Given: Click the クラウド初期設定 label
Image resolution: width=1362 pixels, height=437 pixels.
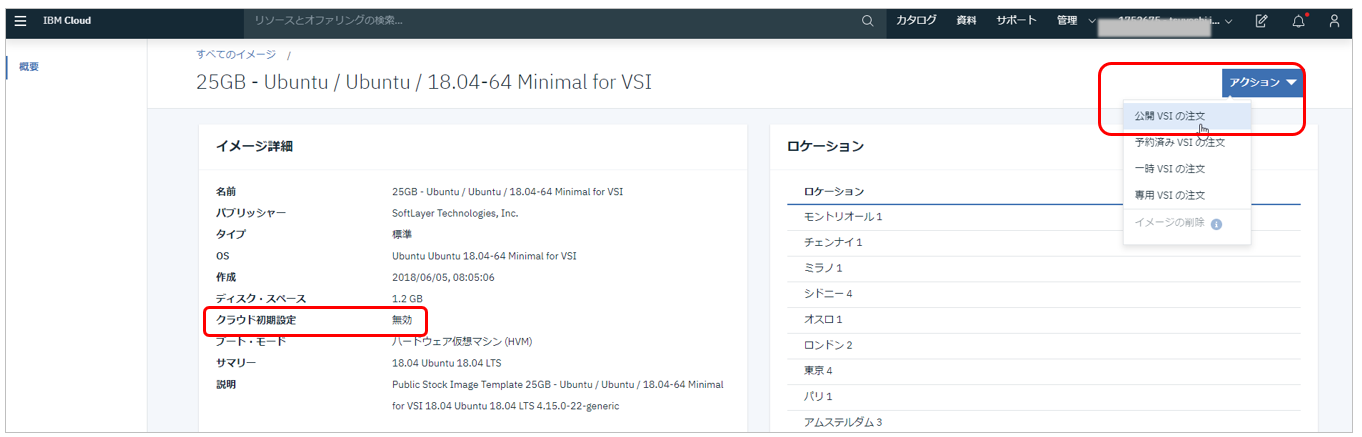Looking at the screenshot, I should pos(256,320).
